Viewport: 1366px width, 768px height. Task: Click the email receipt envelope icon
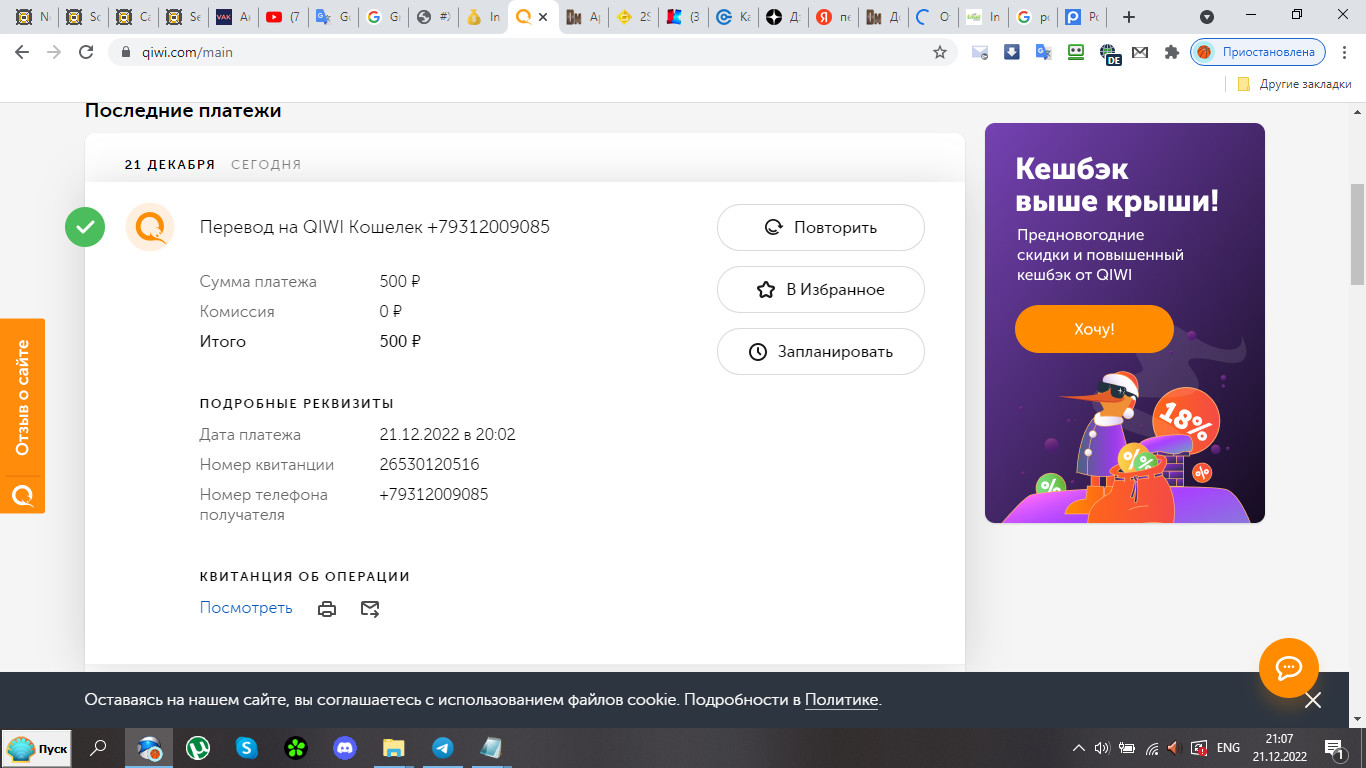pyautogui.click(x=370, y=609)
